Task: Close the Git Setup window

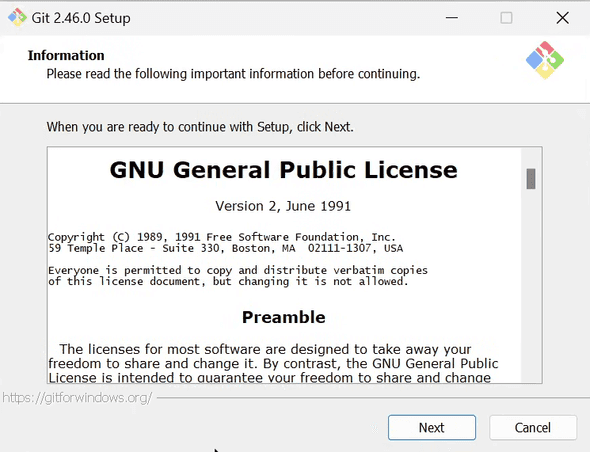Action: point(563,18)
